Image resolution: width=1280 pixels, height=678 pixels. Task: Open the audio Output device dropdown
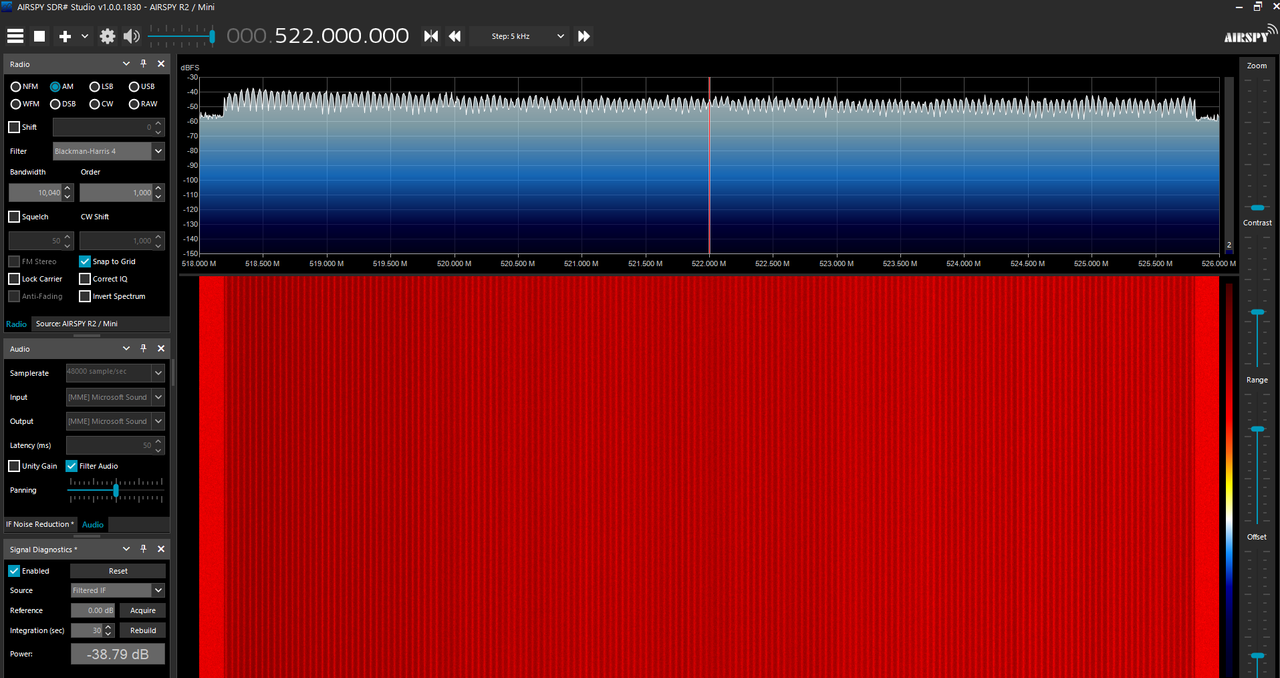115,421
